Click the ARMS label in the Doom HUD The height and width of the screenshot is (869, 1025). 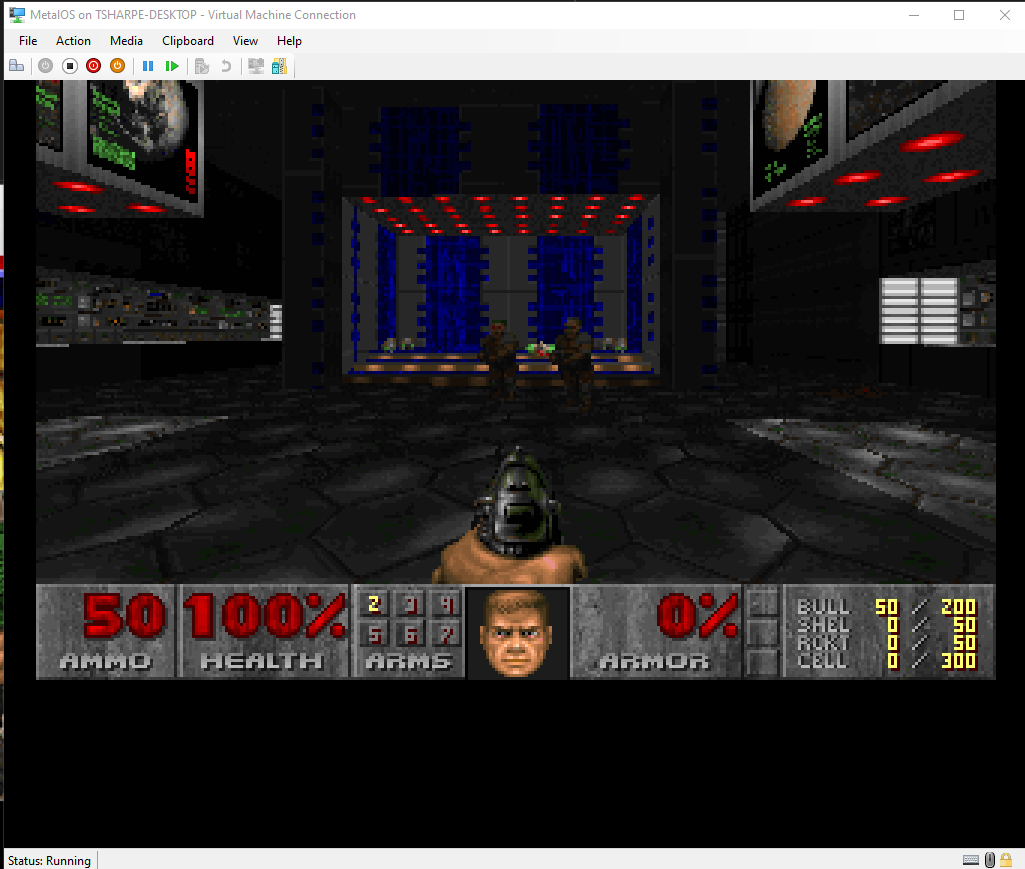(409, 662)
